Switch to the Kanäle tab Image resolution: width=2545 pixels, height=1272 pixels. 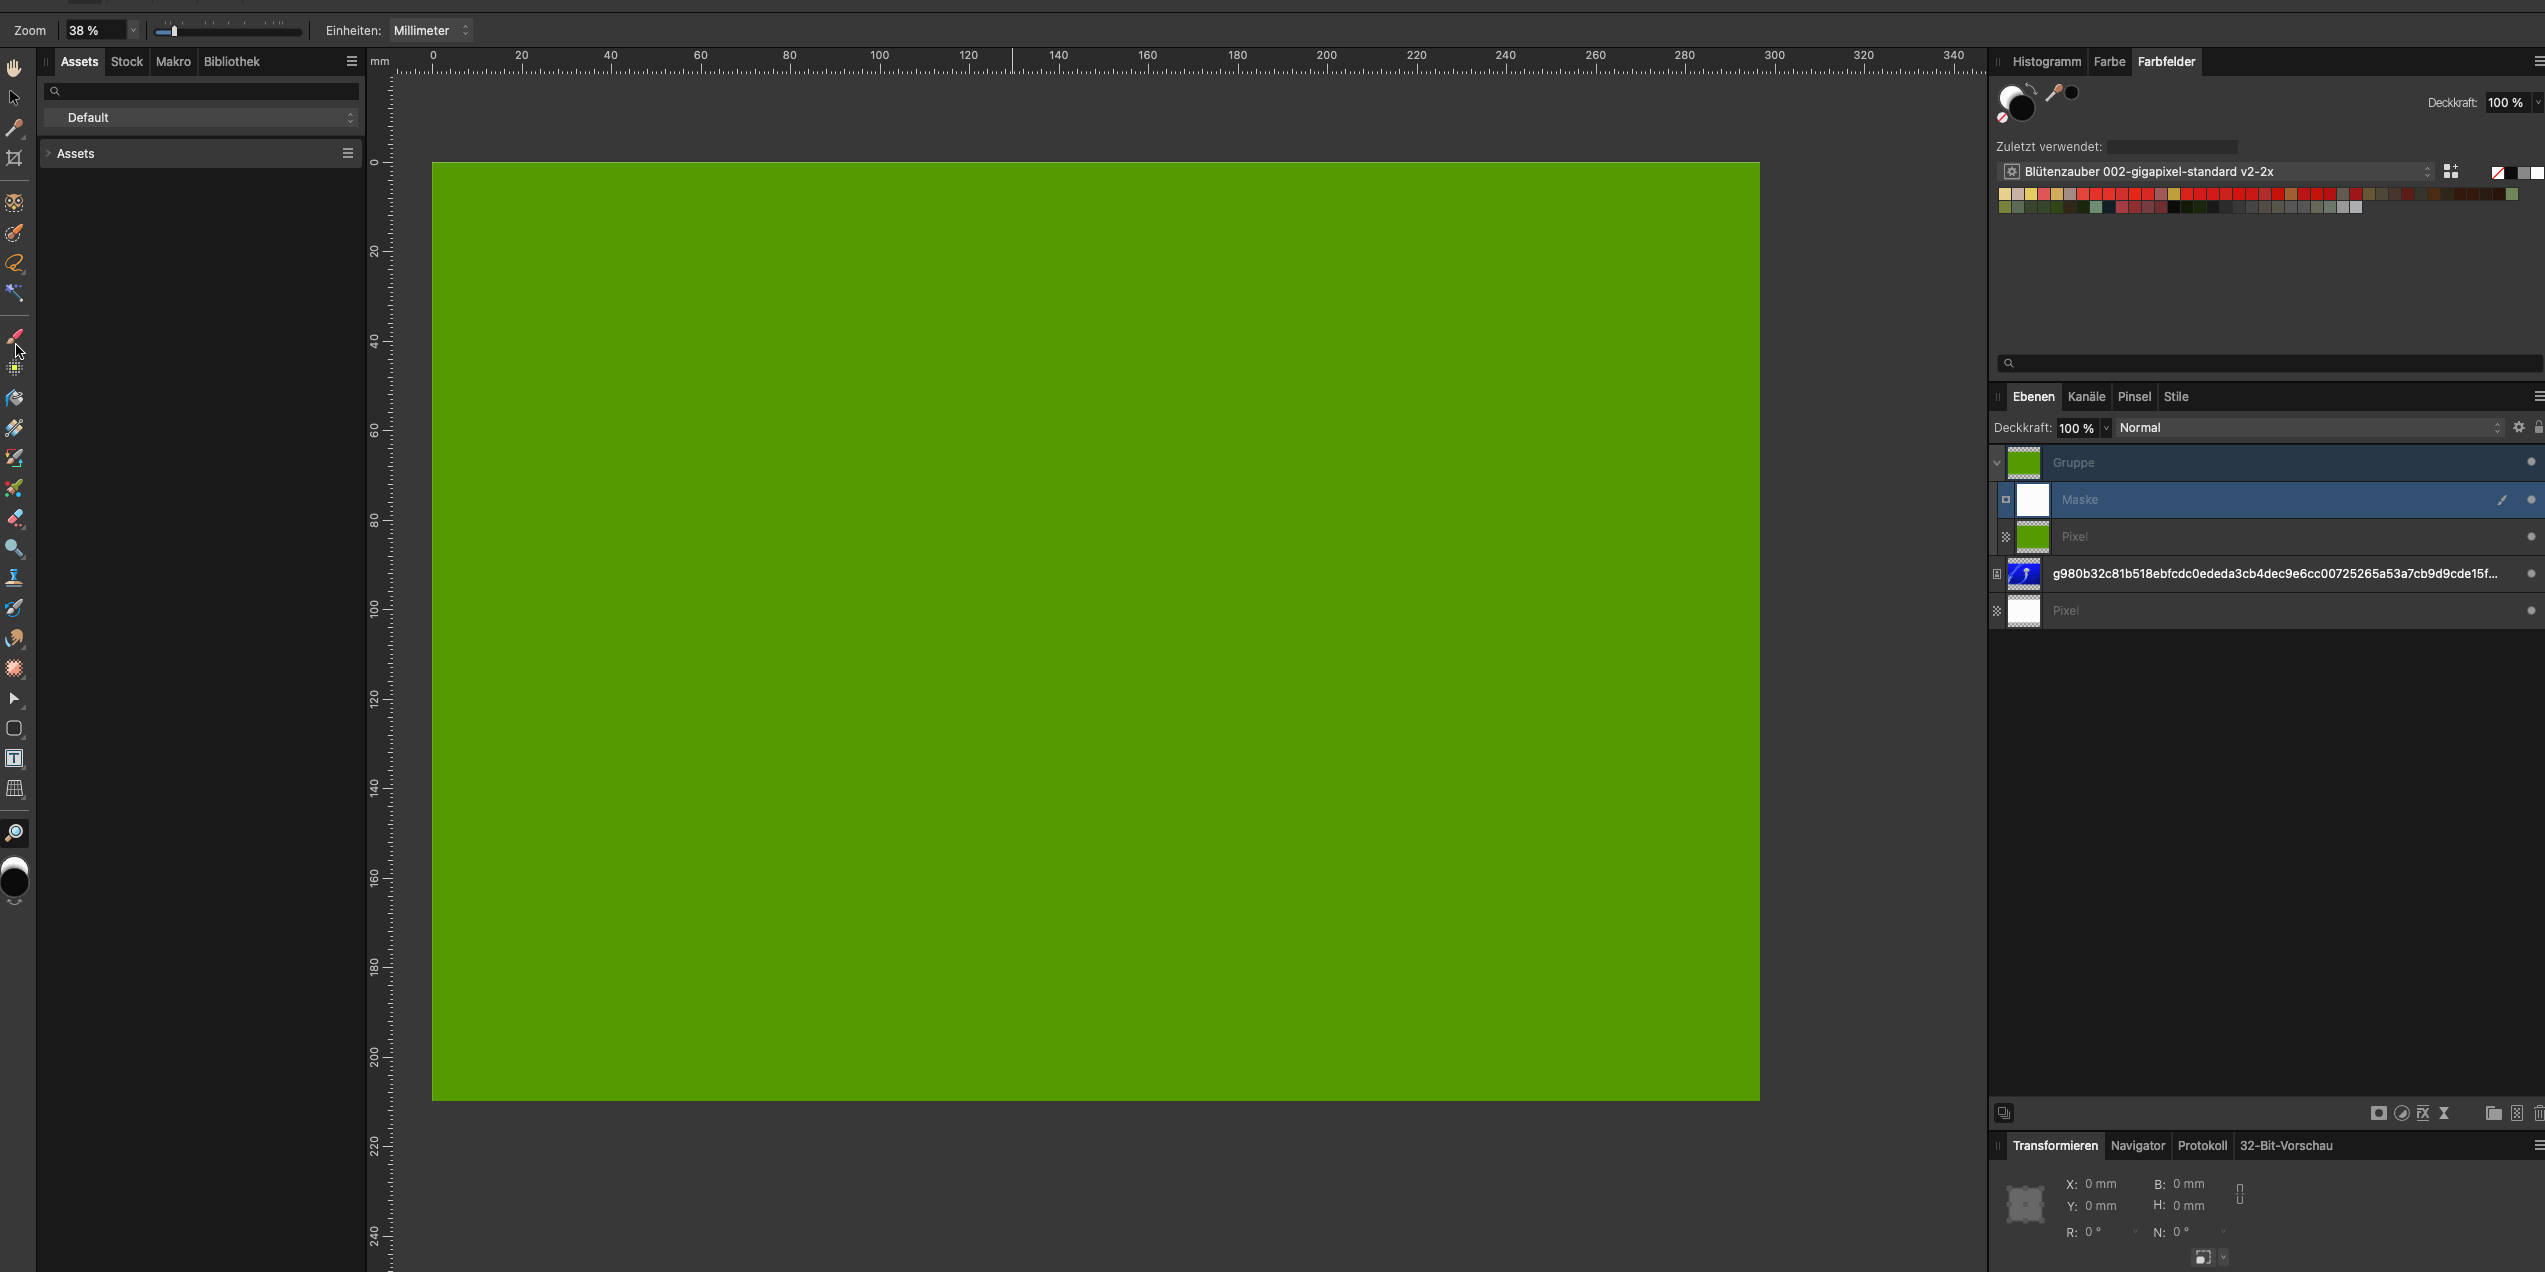[2086, 397]
